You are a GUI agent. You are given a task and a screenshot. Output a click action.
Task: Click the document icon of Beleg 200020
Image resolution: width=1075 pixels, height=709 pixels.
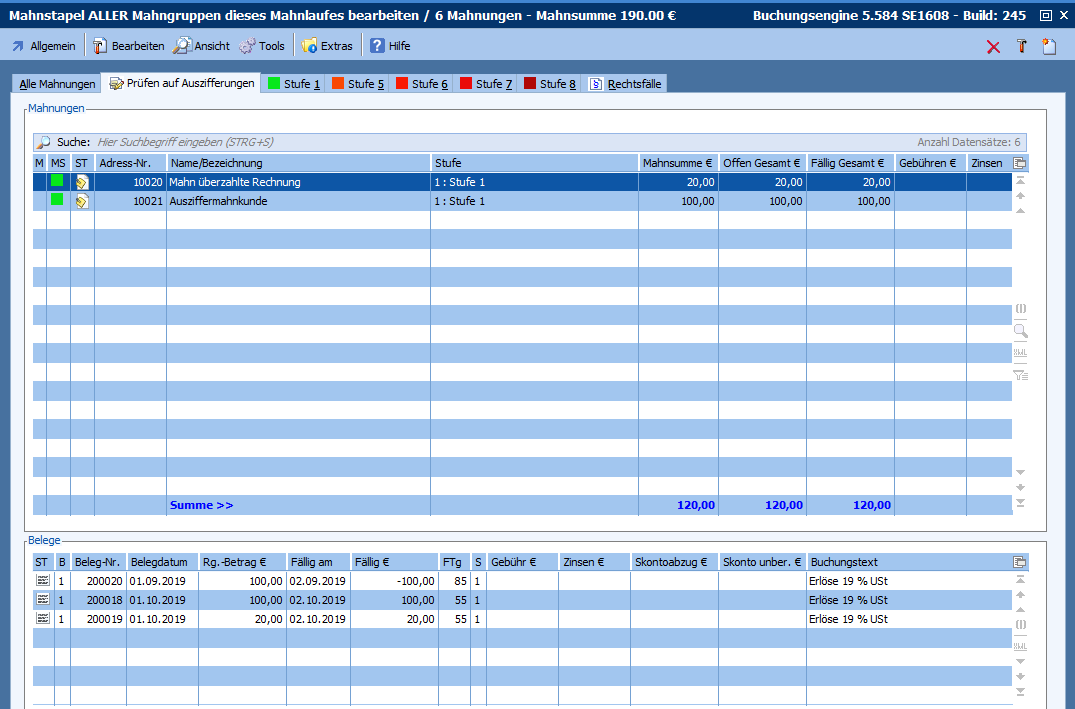click(x=42, y=581)
